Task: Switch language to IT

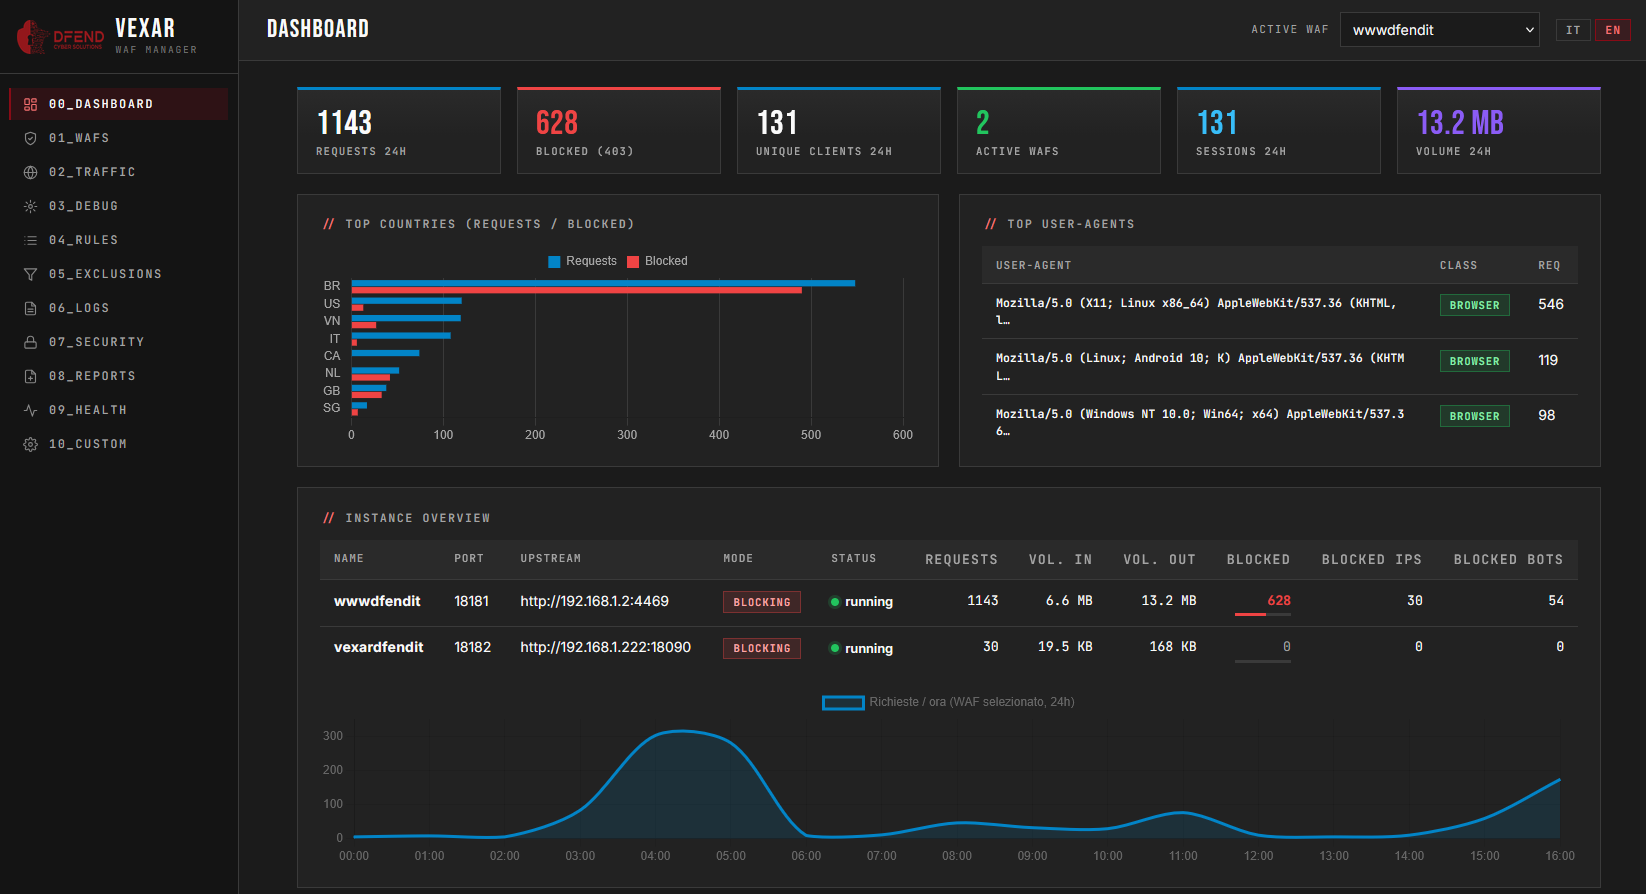Action: tap(1573, 30)
